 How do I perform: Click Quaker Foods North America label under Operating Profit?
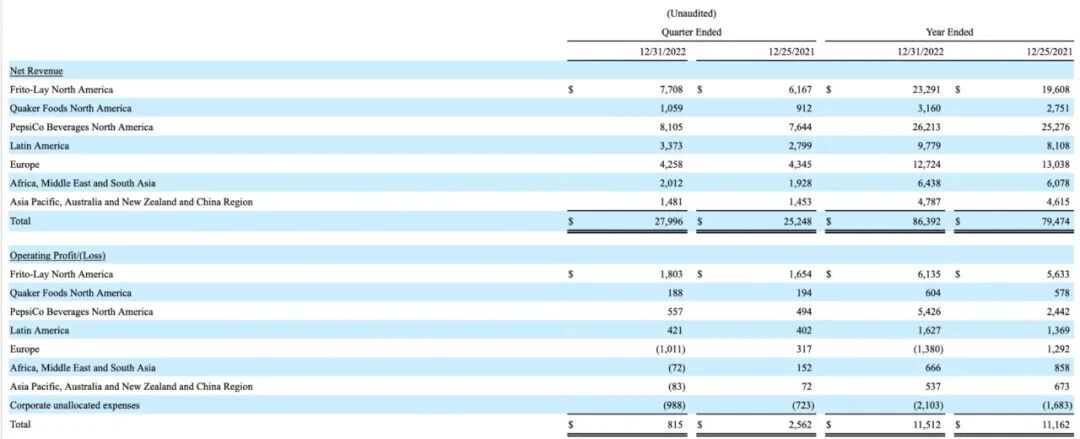tap(70, 293)
